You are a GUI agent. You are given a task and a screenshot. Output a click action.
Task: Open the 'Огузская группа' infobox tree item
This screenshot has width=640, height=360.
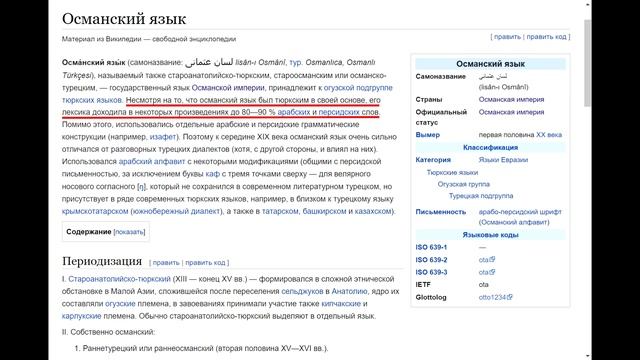pos(464,184)
